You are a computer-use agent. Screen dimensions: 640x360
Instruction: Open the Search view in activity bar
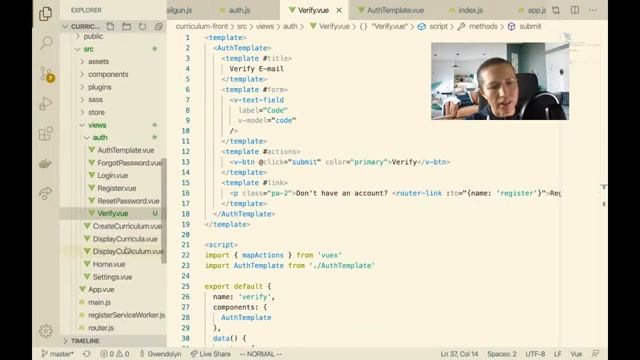coord(46,42)
